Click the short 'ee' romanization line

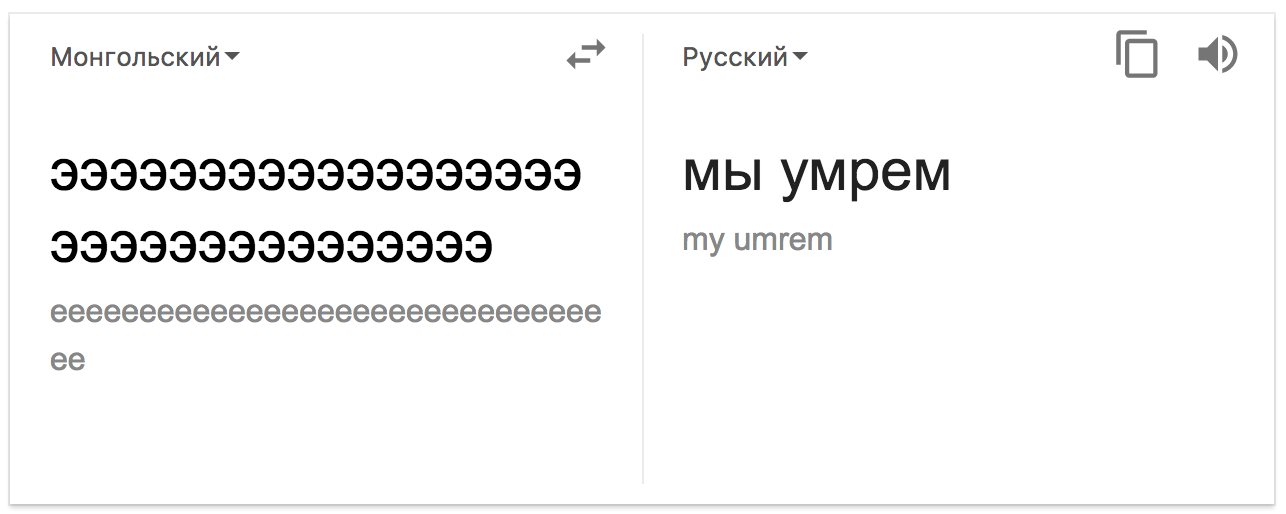[x=68, y=359]
